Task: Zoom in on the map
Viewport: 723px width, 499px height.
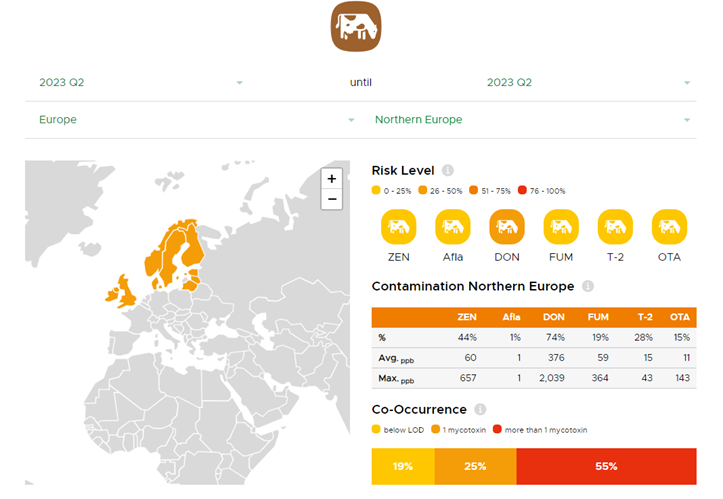Action: click(332, 178)
